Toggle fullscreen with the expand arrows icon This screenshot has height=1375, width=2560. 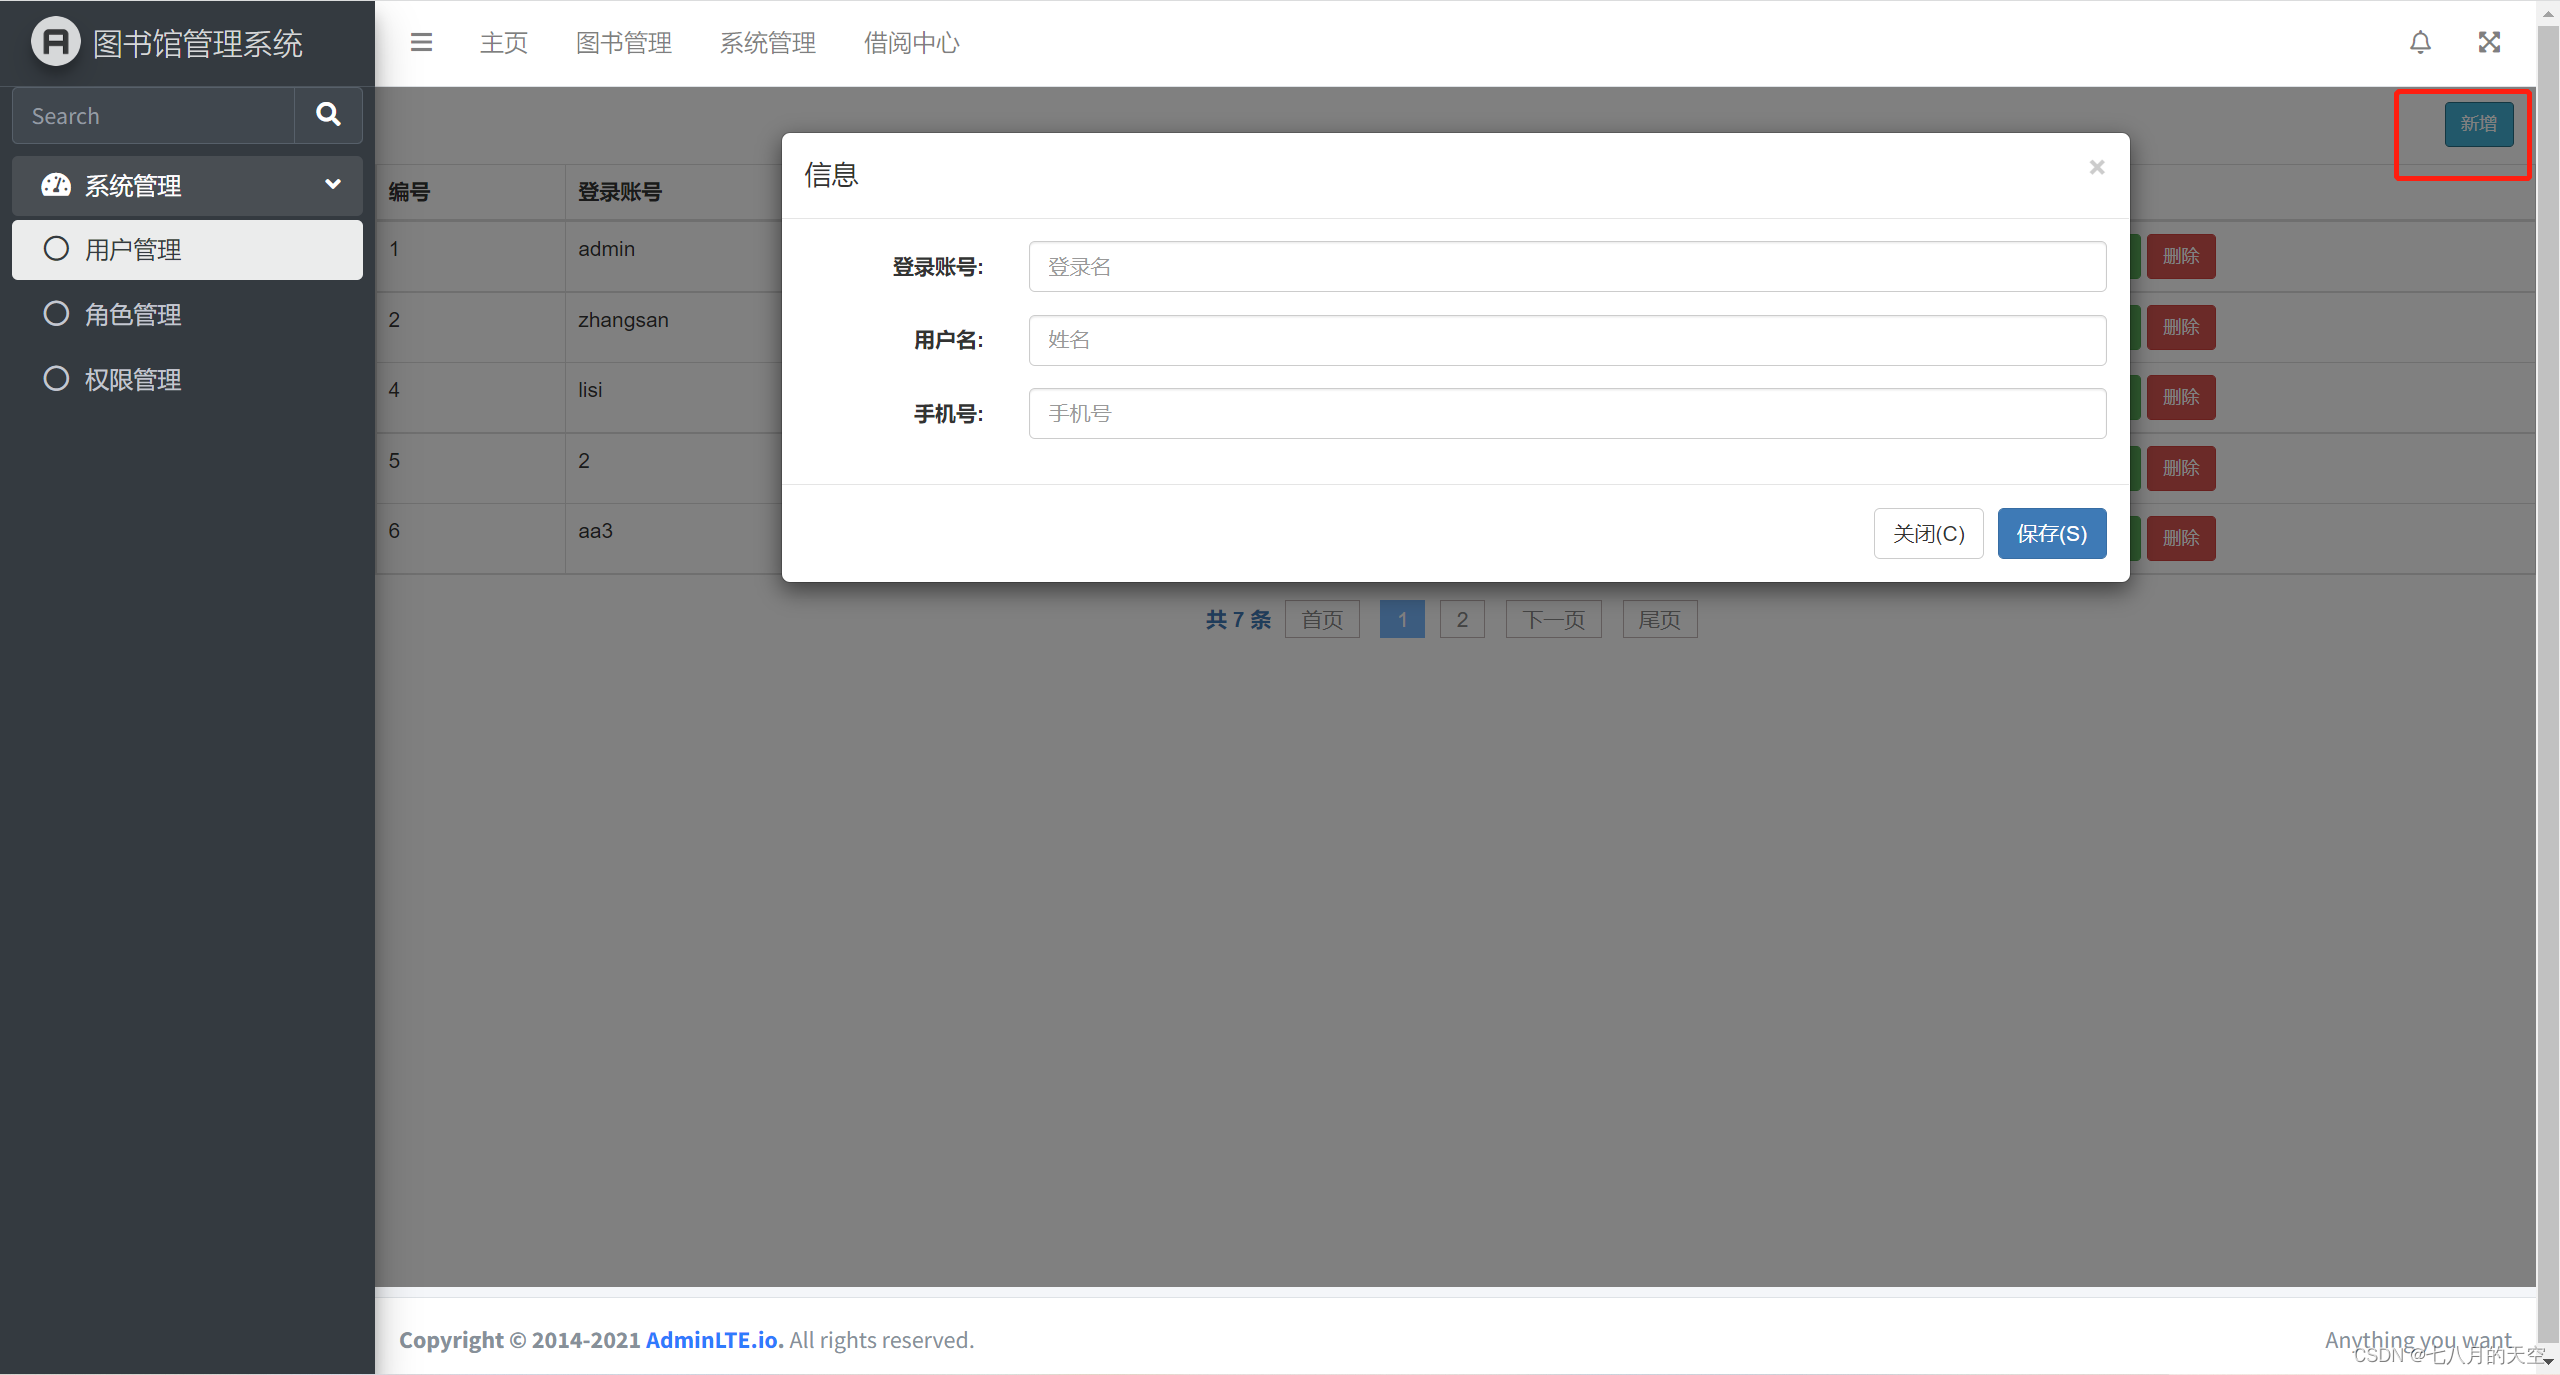pyautogui.click(x=2489, y=43)
